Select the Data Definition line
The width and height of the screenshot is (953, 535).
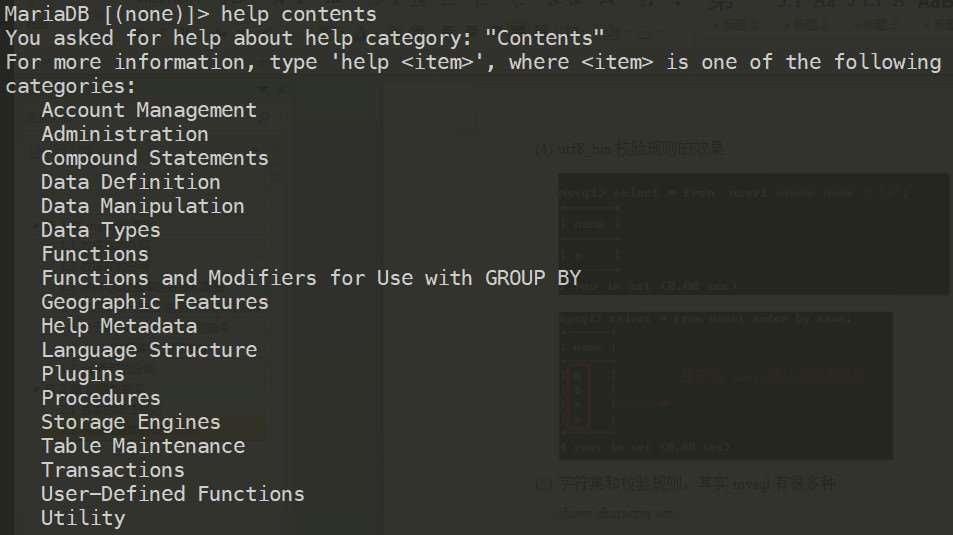click(131, 182)
